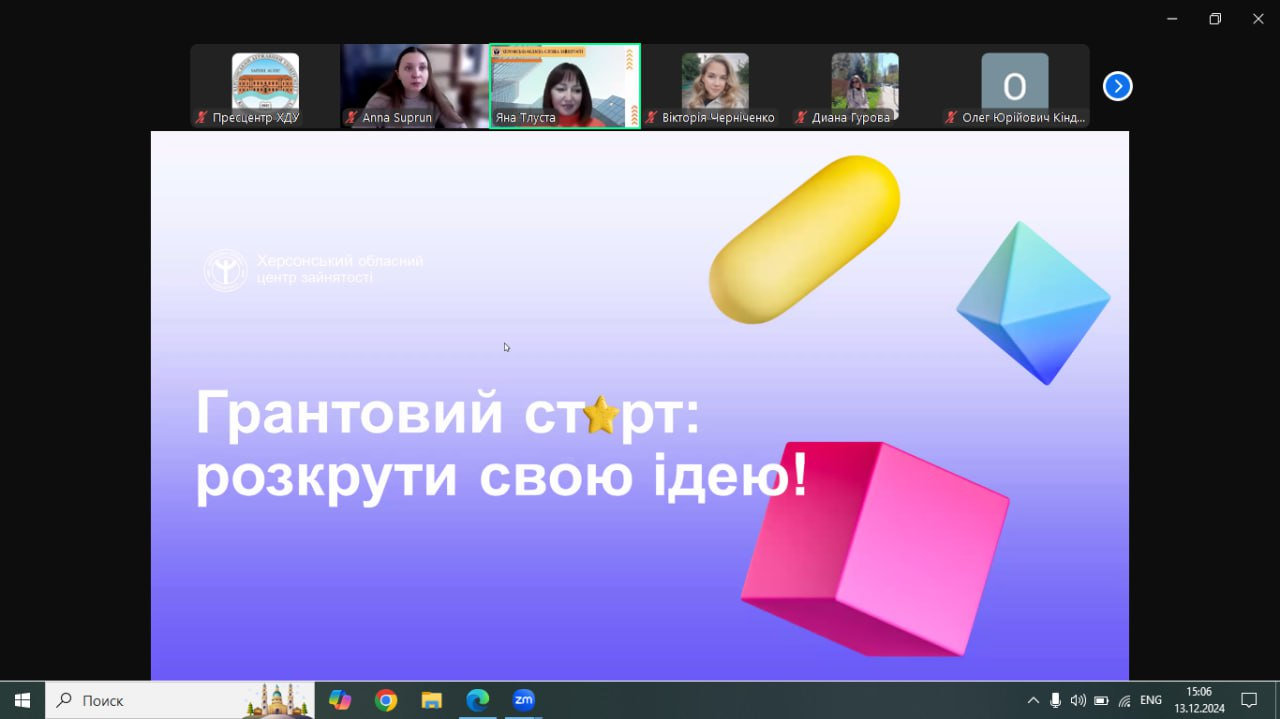Screen dimensions: 1280x719
Task: Select Диана Гурова participant tile
Action: click(x=865, y=86)
